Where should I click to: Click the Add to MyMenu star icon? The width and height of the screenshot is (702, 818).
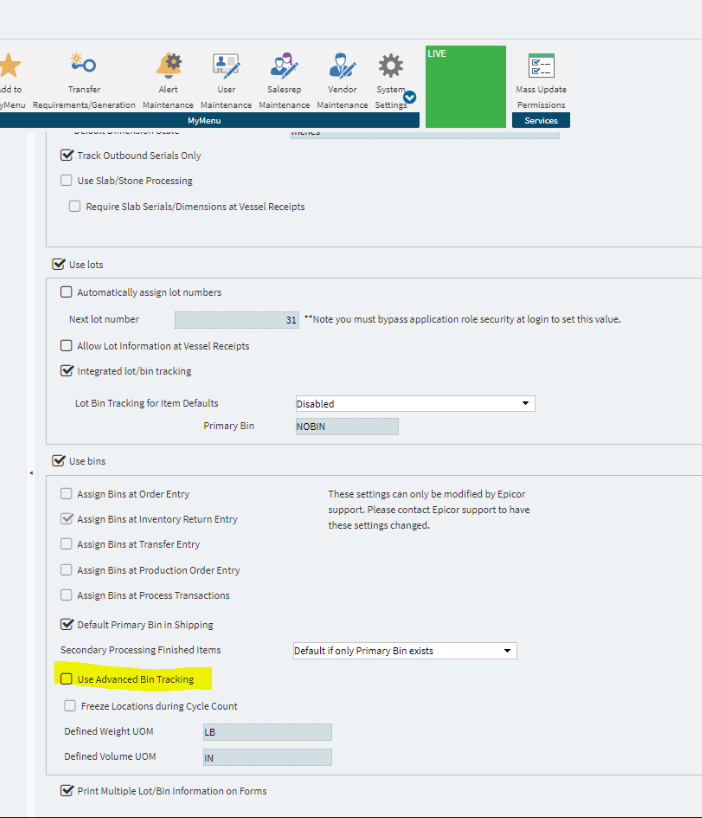click(9, 67)
